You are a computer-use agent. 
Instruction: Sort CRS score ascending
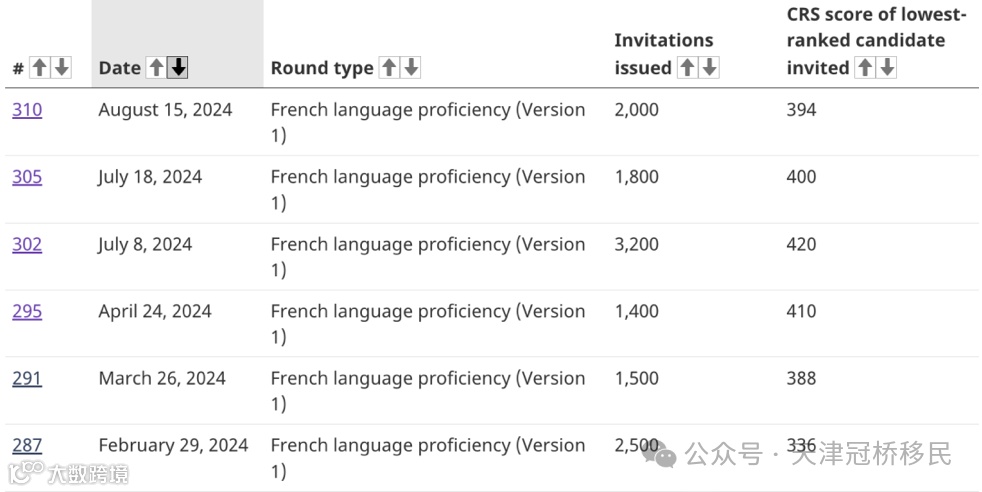coord(864,68)
